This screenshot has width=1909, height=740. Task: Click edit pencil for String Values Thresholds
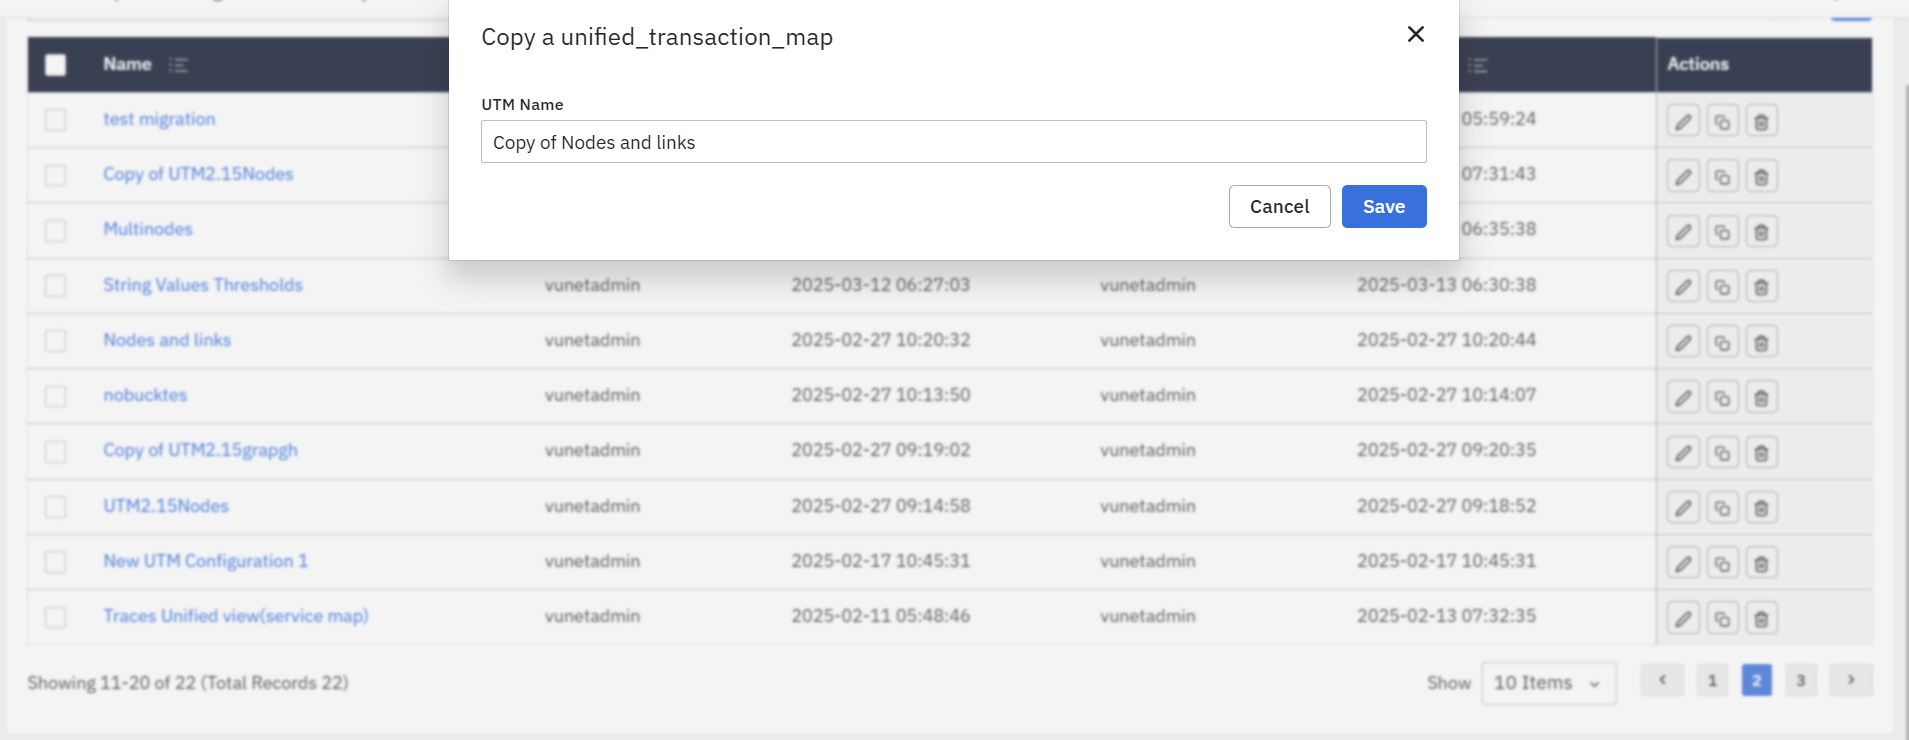coord(1683,288)
